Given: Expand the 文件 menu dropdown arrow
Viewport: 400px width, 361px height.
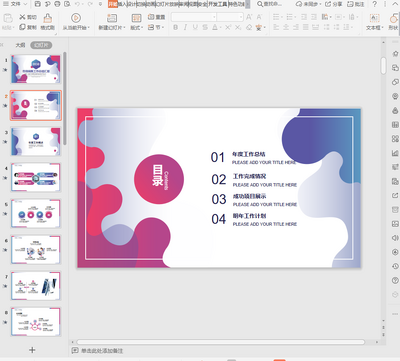Looking at the screenshot, I should point(25,4).
